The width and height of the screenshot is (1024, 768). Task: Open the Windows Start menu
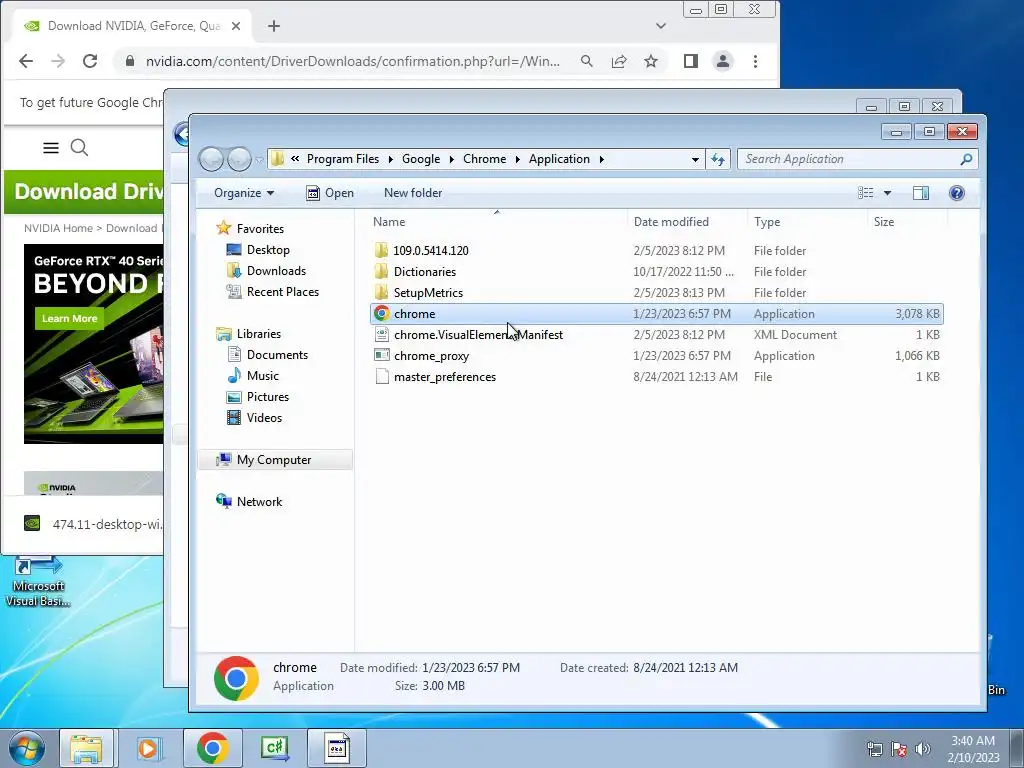pos(26,748)
